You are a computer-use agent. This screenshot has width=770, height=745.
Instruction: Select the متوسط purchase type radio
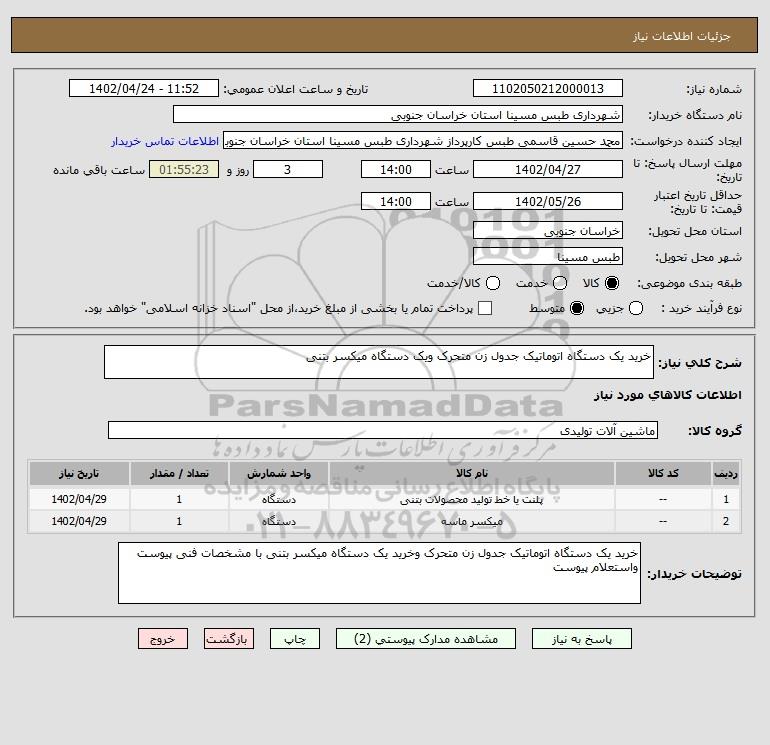577,308
